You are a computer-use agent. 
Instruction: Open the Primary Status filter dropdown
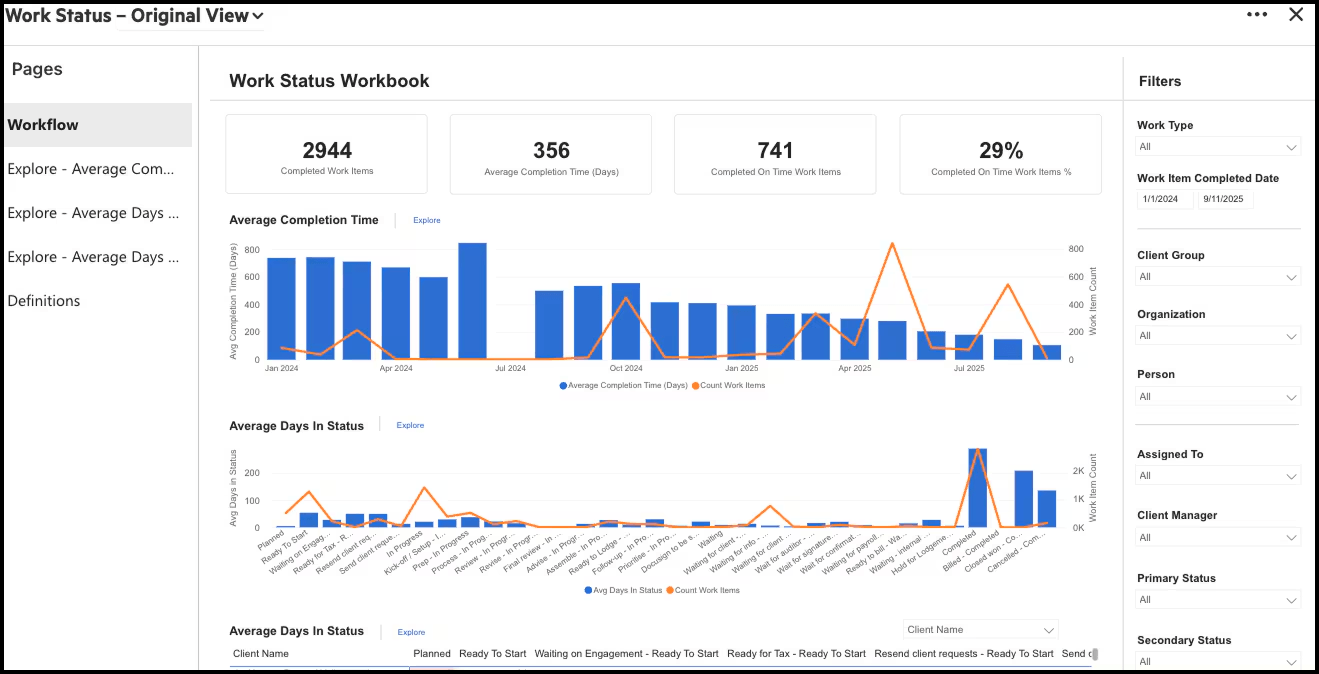click(x=1218, y=600)
